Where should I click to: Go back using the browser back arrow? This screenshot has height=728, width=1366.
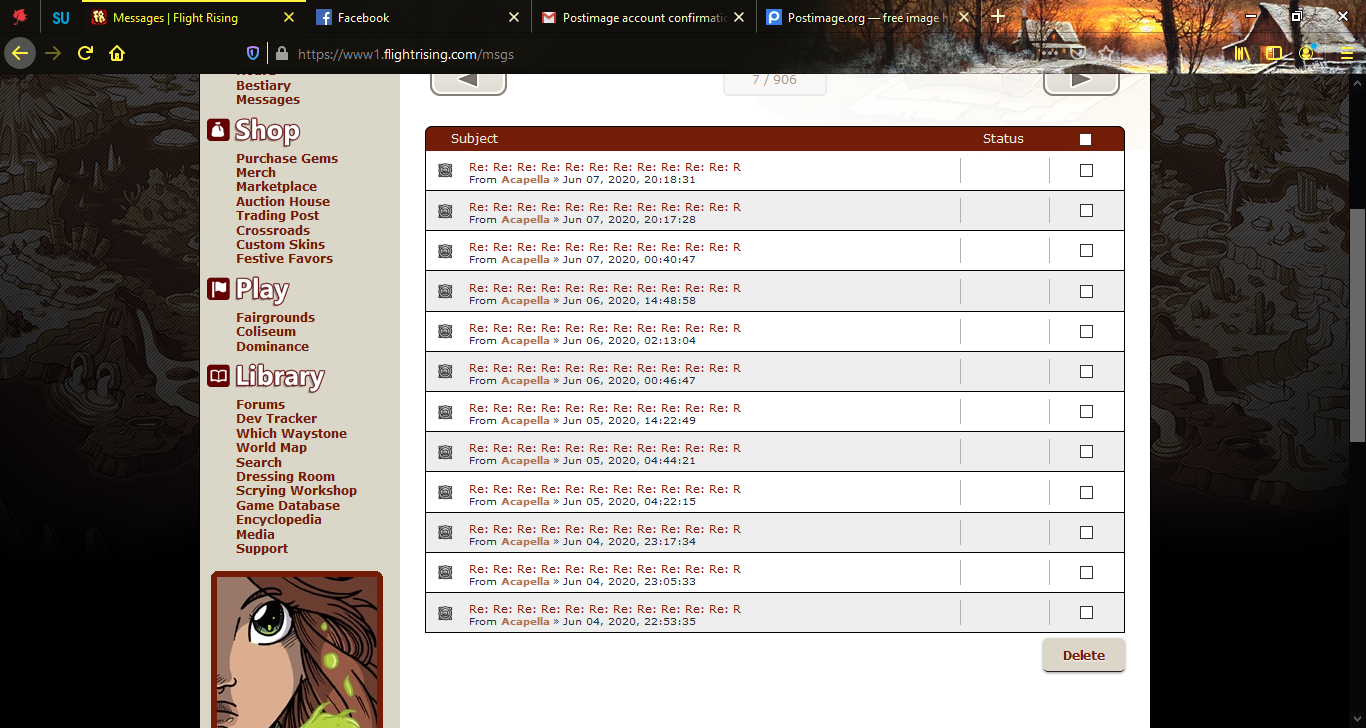(20, 53)
